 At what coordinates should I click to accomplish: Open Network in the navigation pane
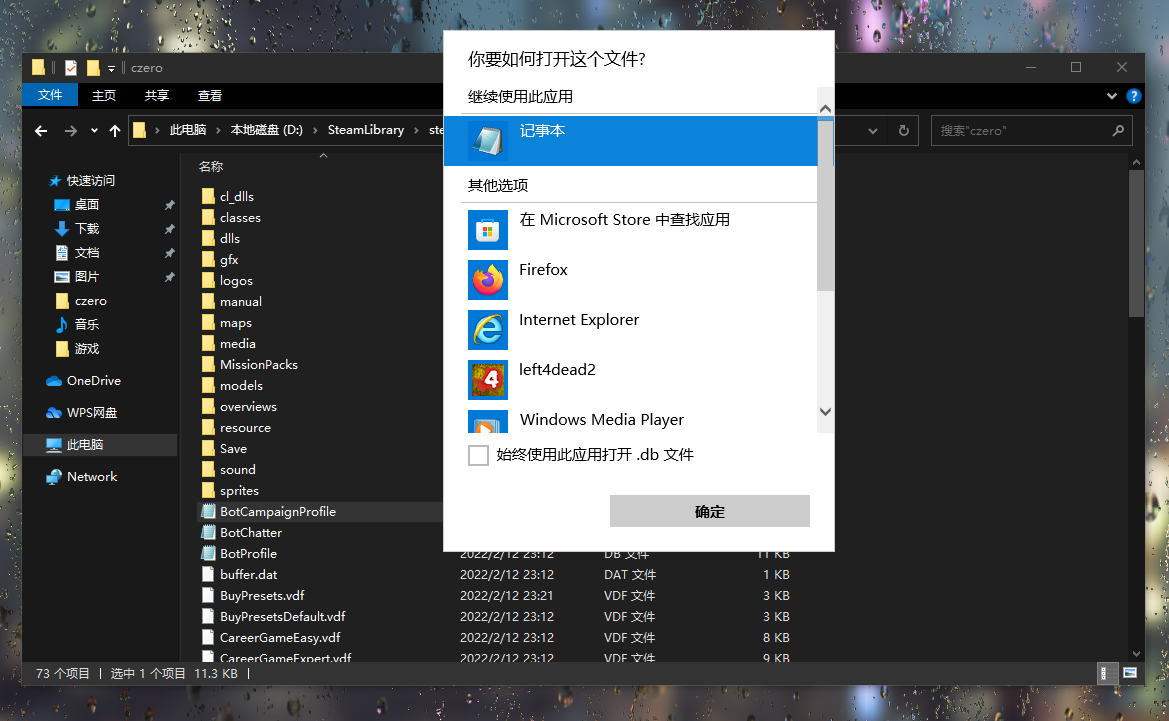click(92, 476)
